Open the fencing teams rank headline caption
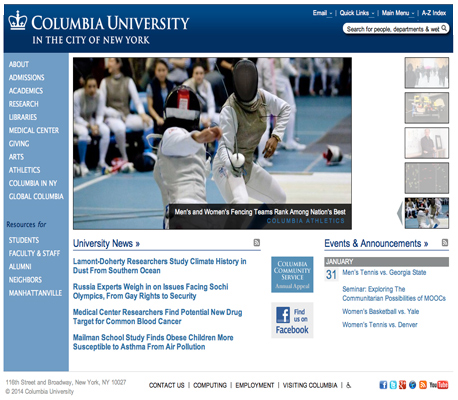 [260, 212]
